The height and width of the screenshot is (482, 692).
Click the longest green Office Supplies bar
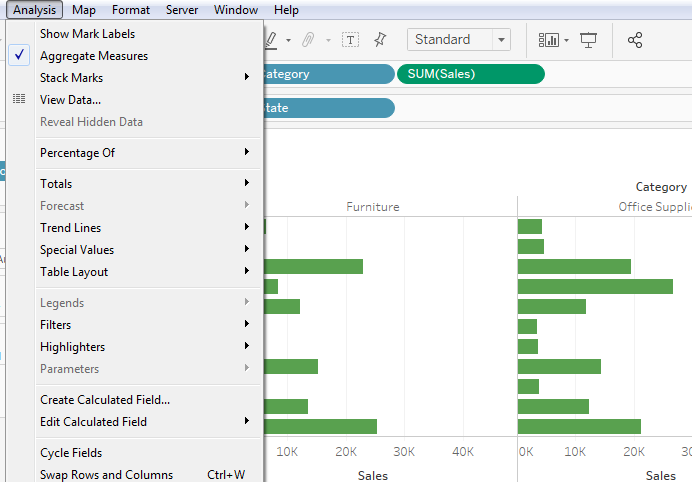595,286
